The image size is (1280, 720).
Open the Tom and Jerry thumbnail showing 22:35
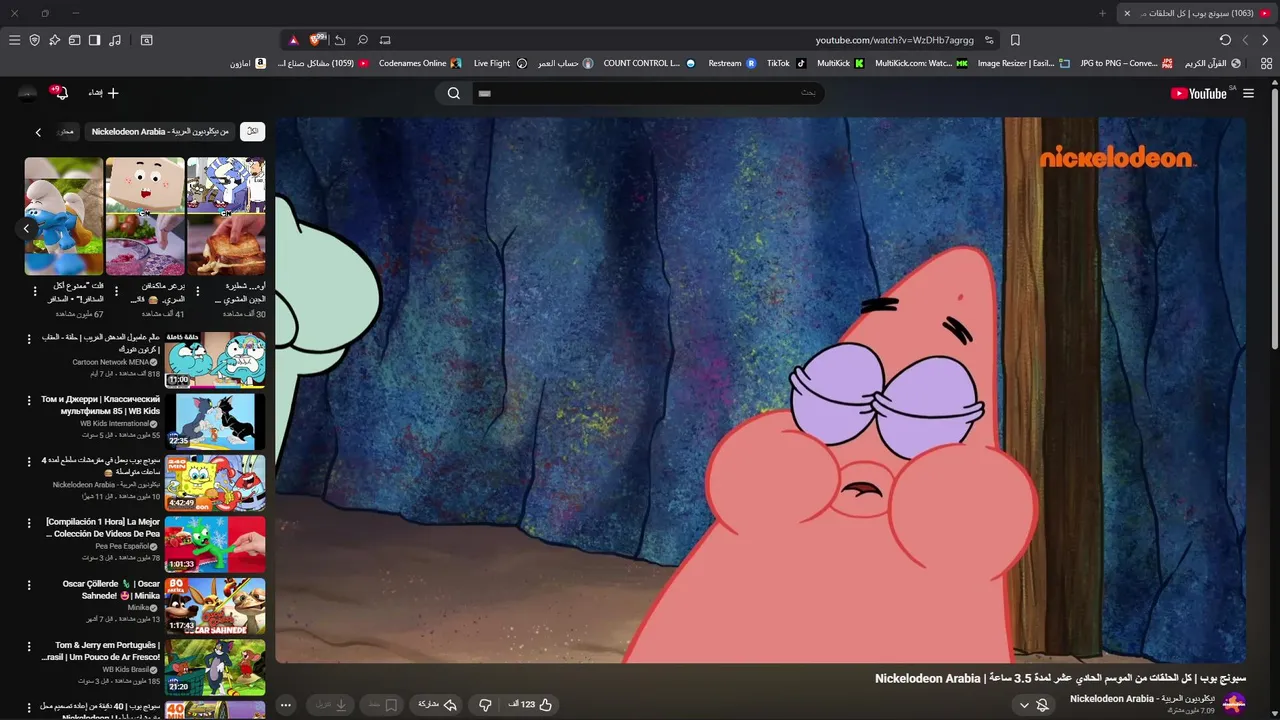point(215,421)
